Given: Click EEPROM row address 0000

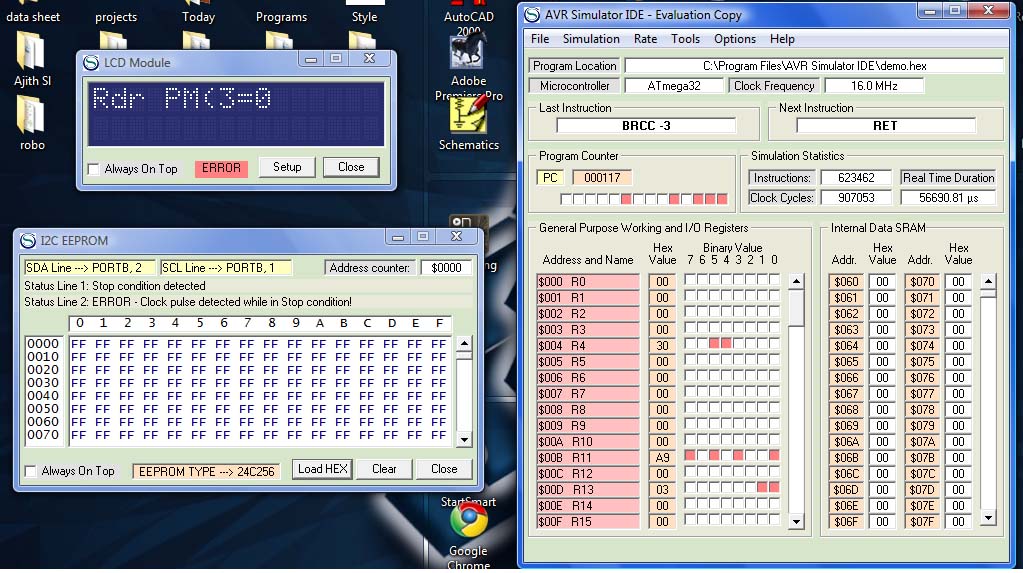Looking at the screenshot, I should tap(43, 343).
